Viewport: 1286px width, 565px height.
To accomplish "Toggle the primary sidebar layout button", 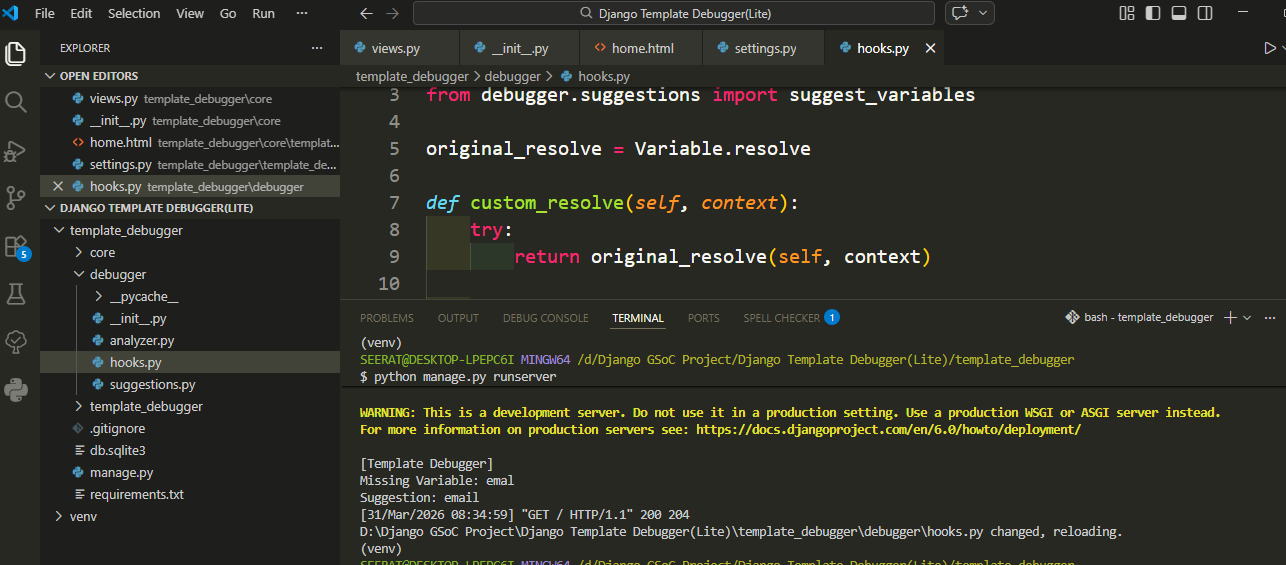I will pos(1153,14).
